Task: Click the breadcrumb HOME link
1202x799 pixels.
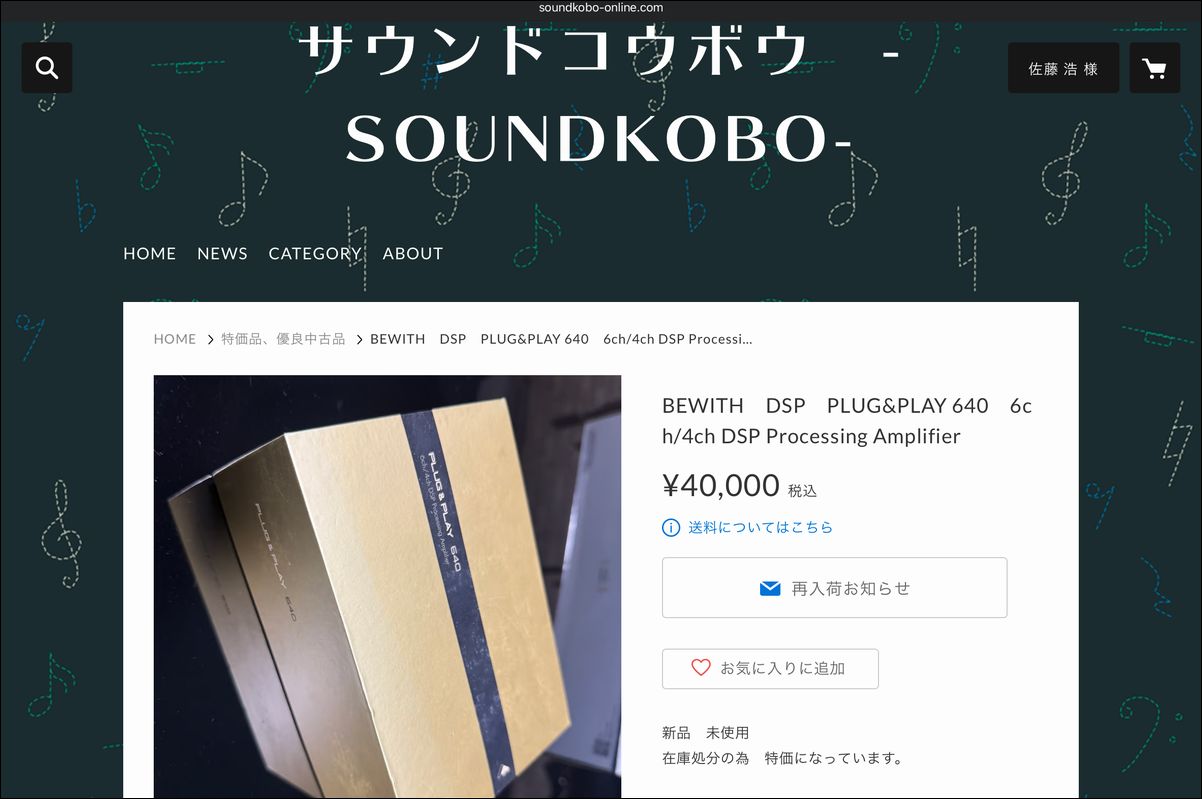Action: tap(175, 339)
